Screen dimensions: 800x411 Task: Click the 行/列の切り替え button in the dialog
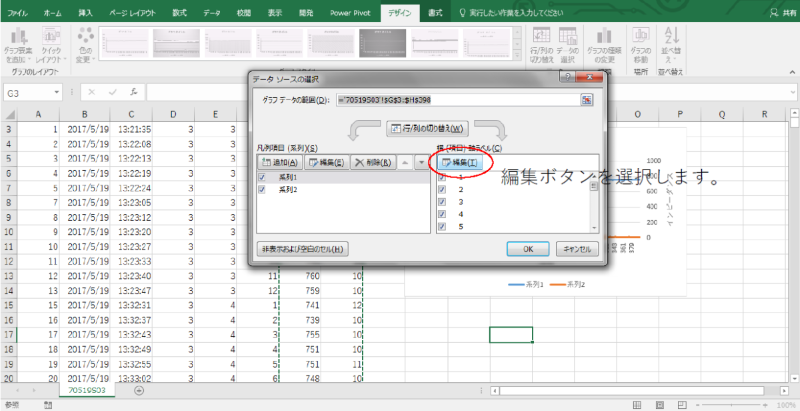click(426, 129)
